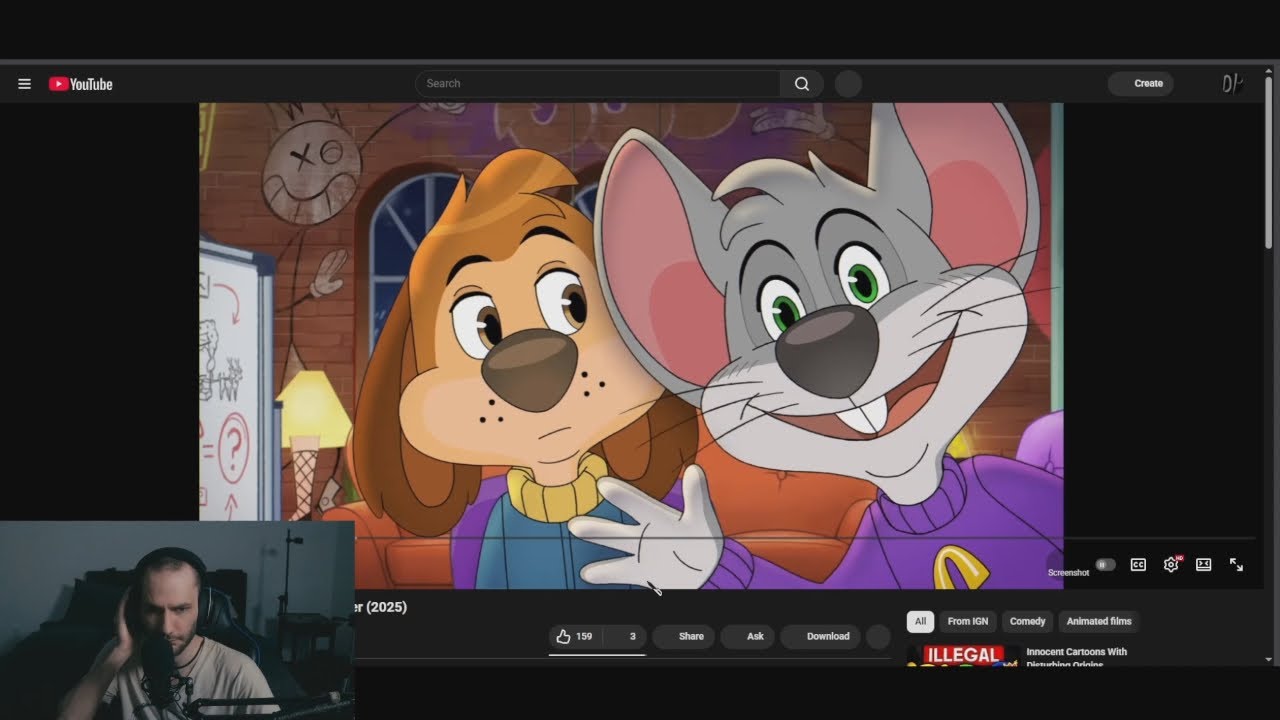Click the Ask button under the video

(x=747, y=636)
